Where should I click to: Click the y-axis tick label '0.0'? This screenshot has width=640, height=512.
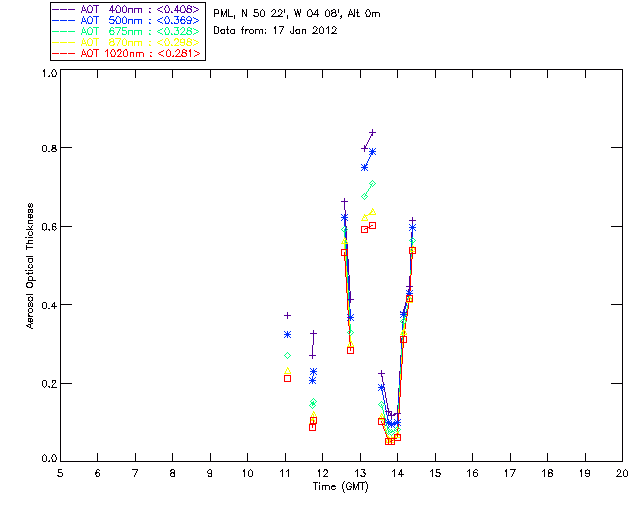pyautogui.click(x=49, y=459)
